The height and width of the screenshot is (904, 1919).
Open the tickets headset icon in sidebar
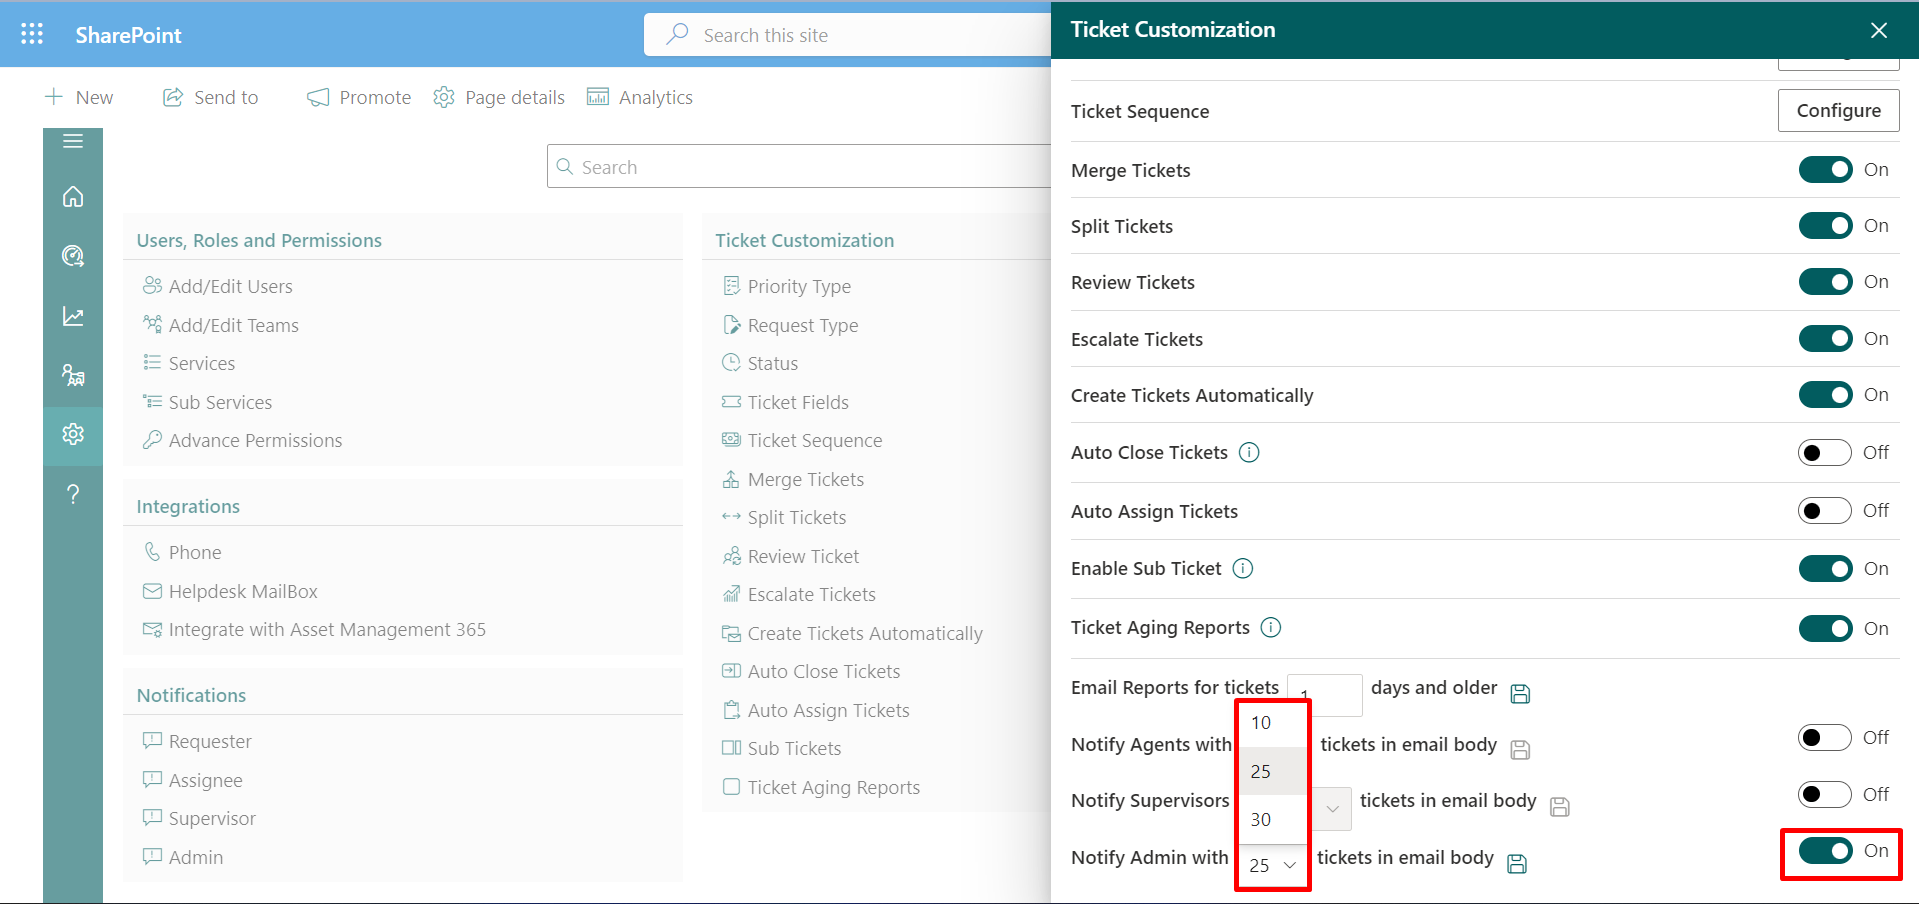click(x=73, y=256)
